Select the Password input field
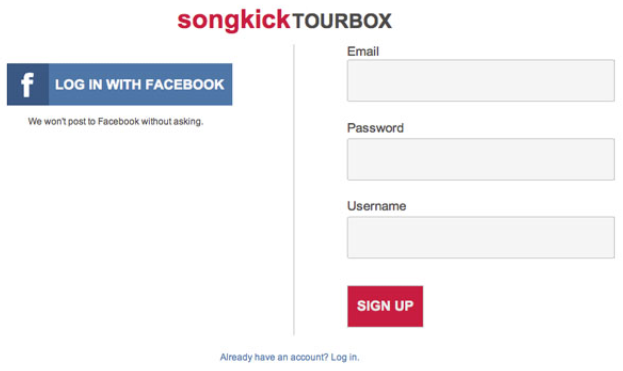Screen dimensions: 623x371 pyautogui.click(x=481, y=159)
